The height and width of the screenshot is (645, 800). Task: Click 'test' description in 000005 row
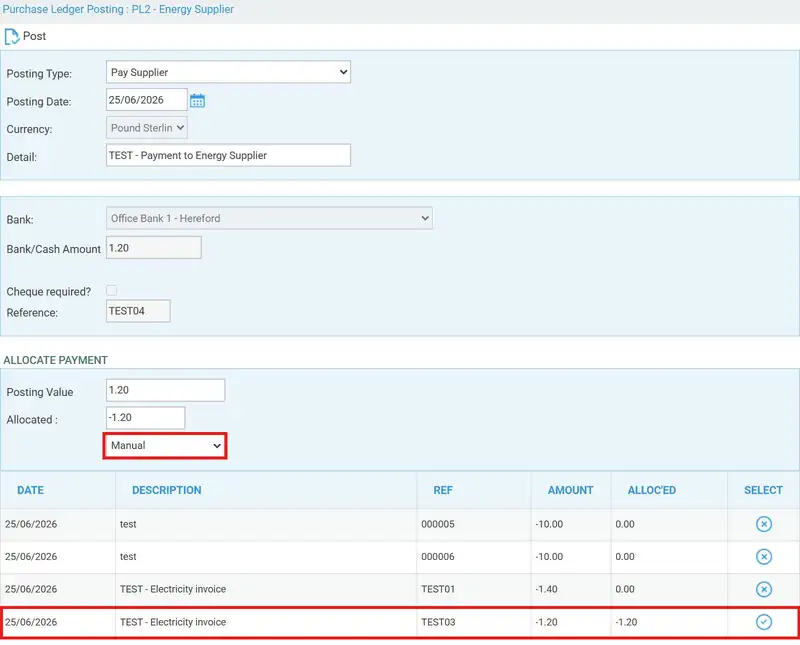128,524
